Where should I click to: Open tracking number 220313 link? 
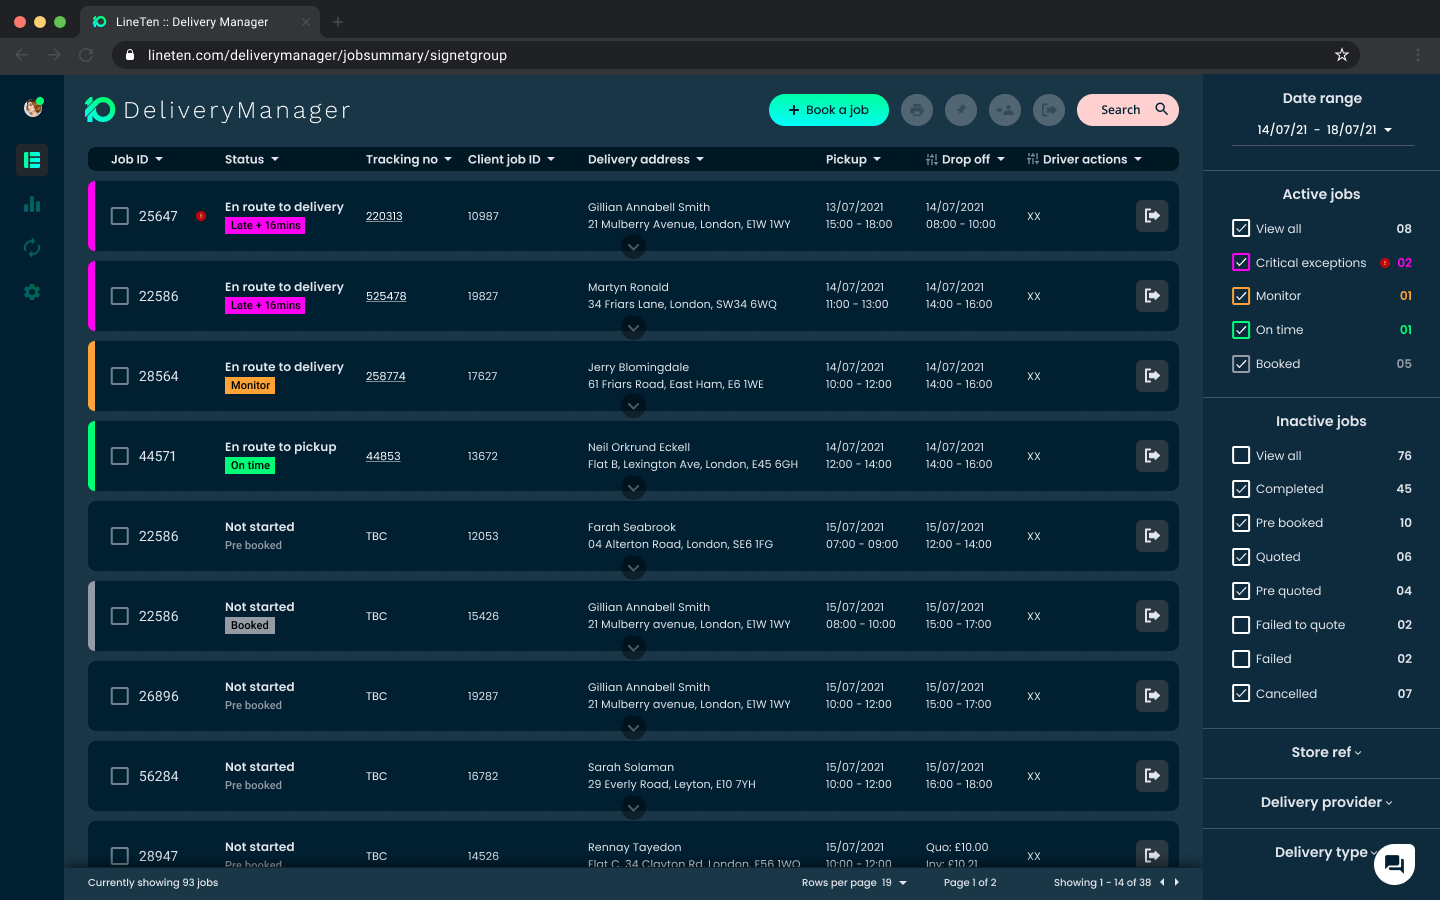[384, 216]
